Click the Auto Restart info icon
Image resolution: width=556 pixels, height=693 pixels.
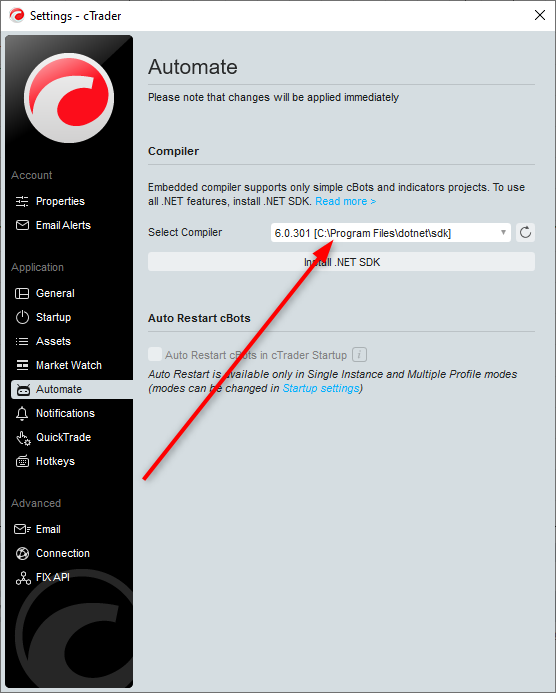[359, 354]
